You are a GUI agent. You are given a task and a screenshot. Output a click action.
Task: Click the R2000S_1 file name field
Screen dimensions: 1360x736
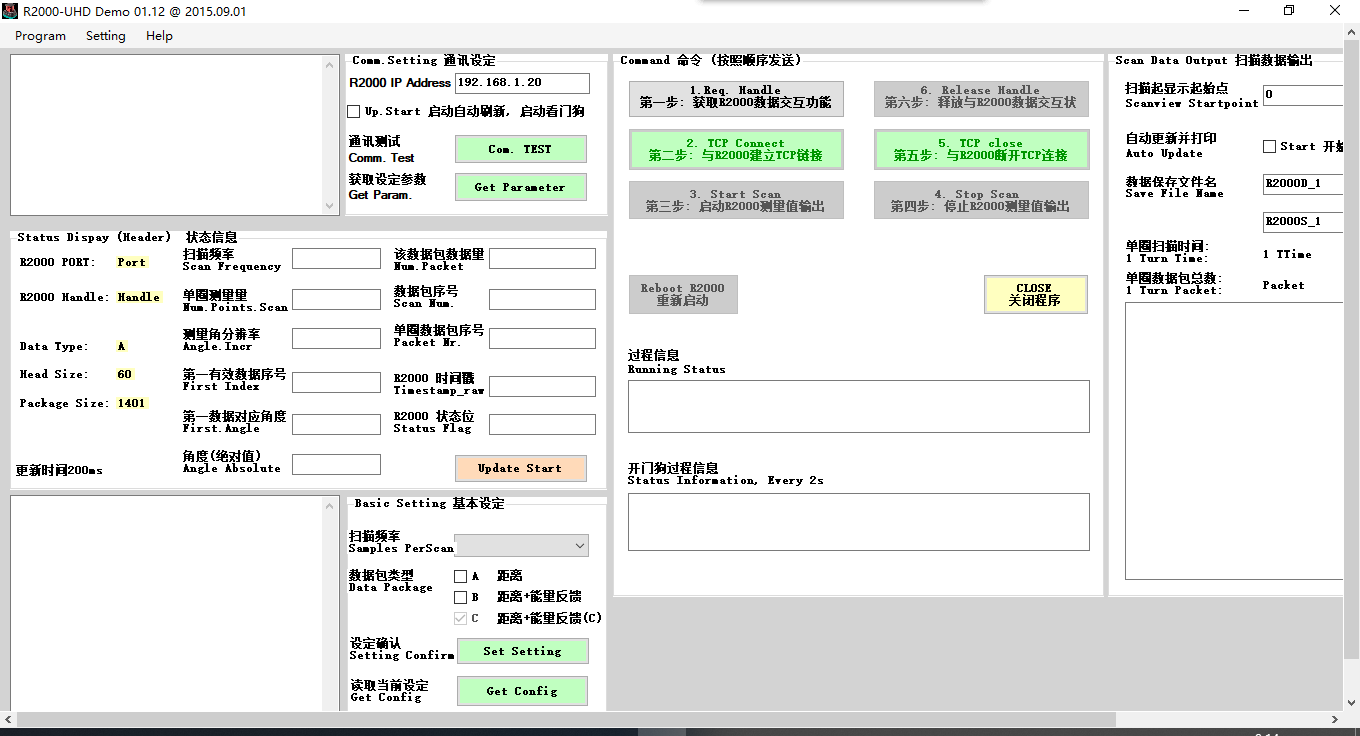click(x=1302, y=222)
